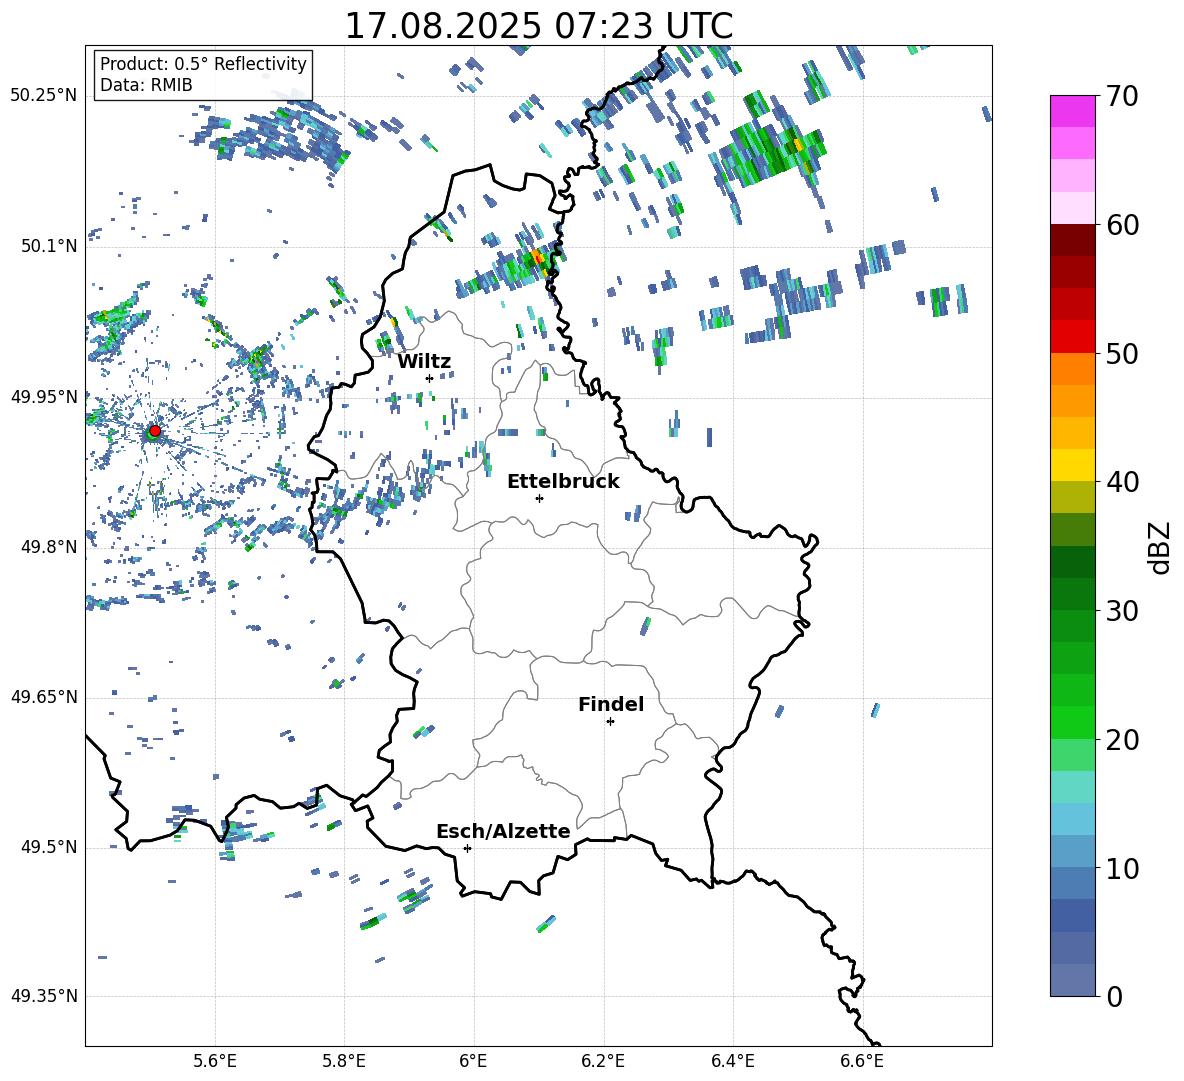Click the 5.8°E longitude label

(x=344, y=1061)
